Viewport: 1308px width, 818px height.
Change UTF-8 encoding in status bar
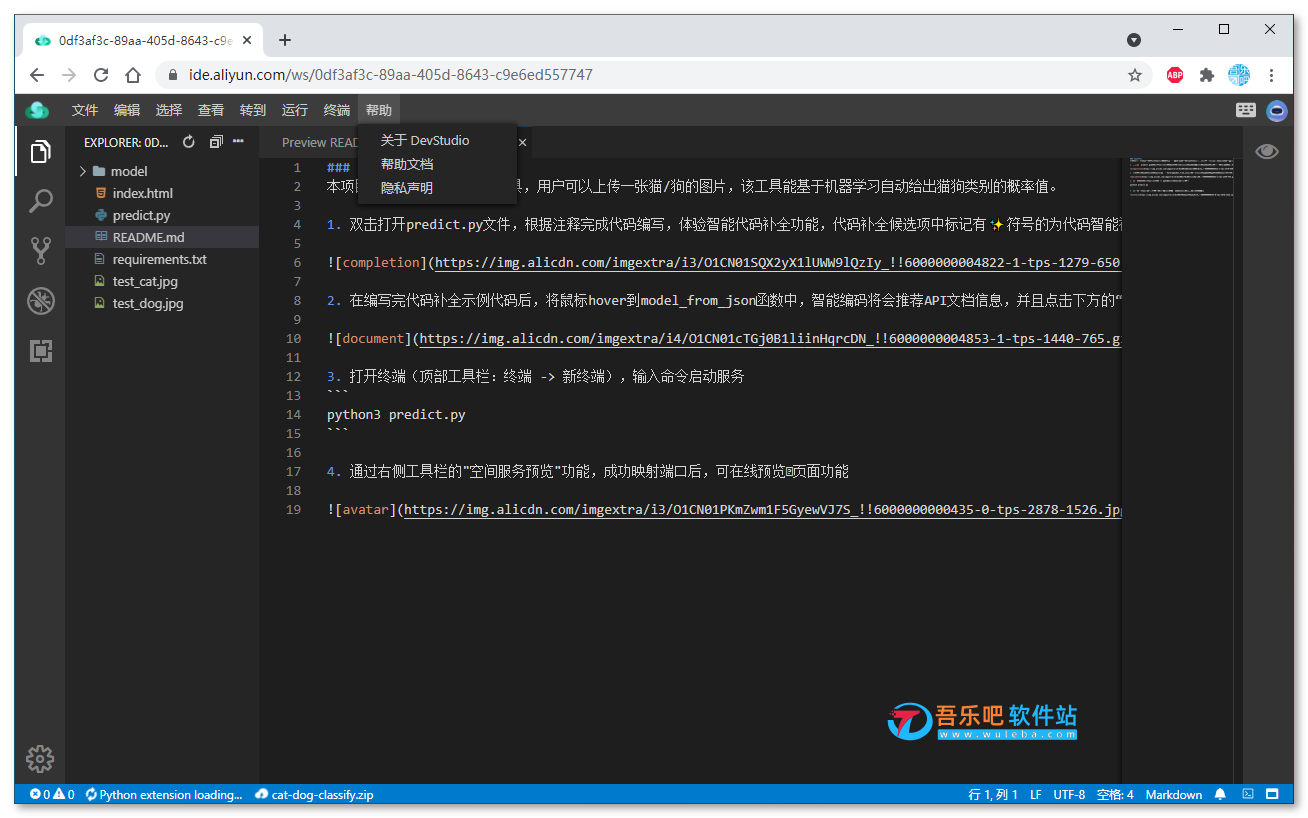(1069, 794)
